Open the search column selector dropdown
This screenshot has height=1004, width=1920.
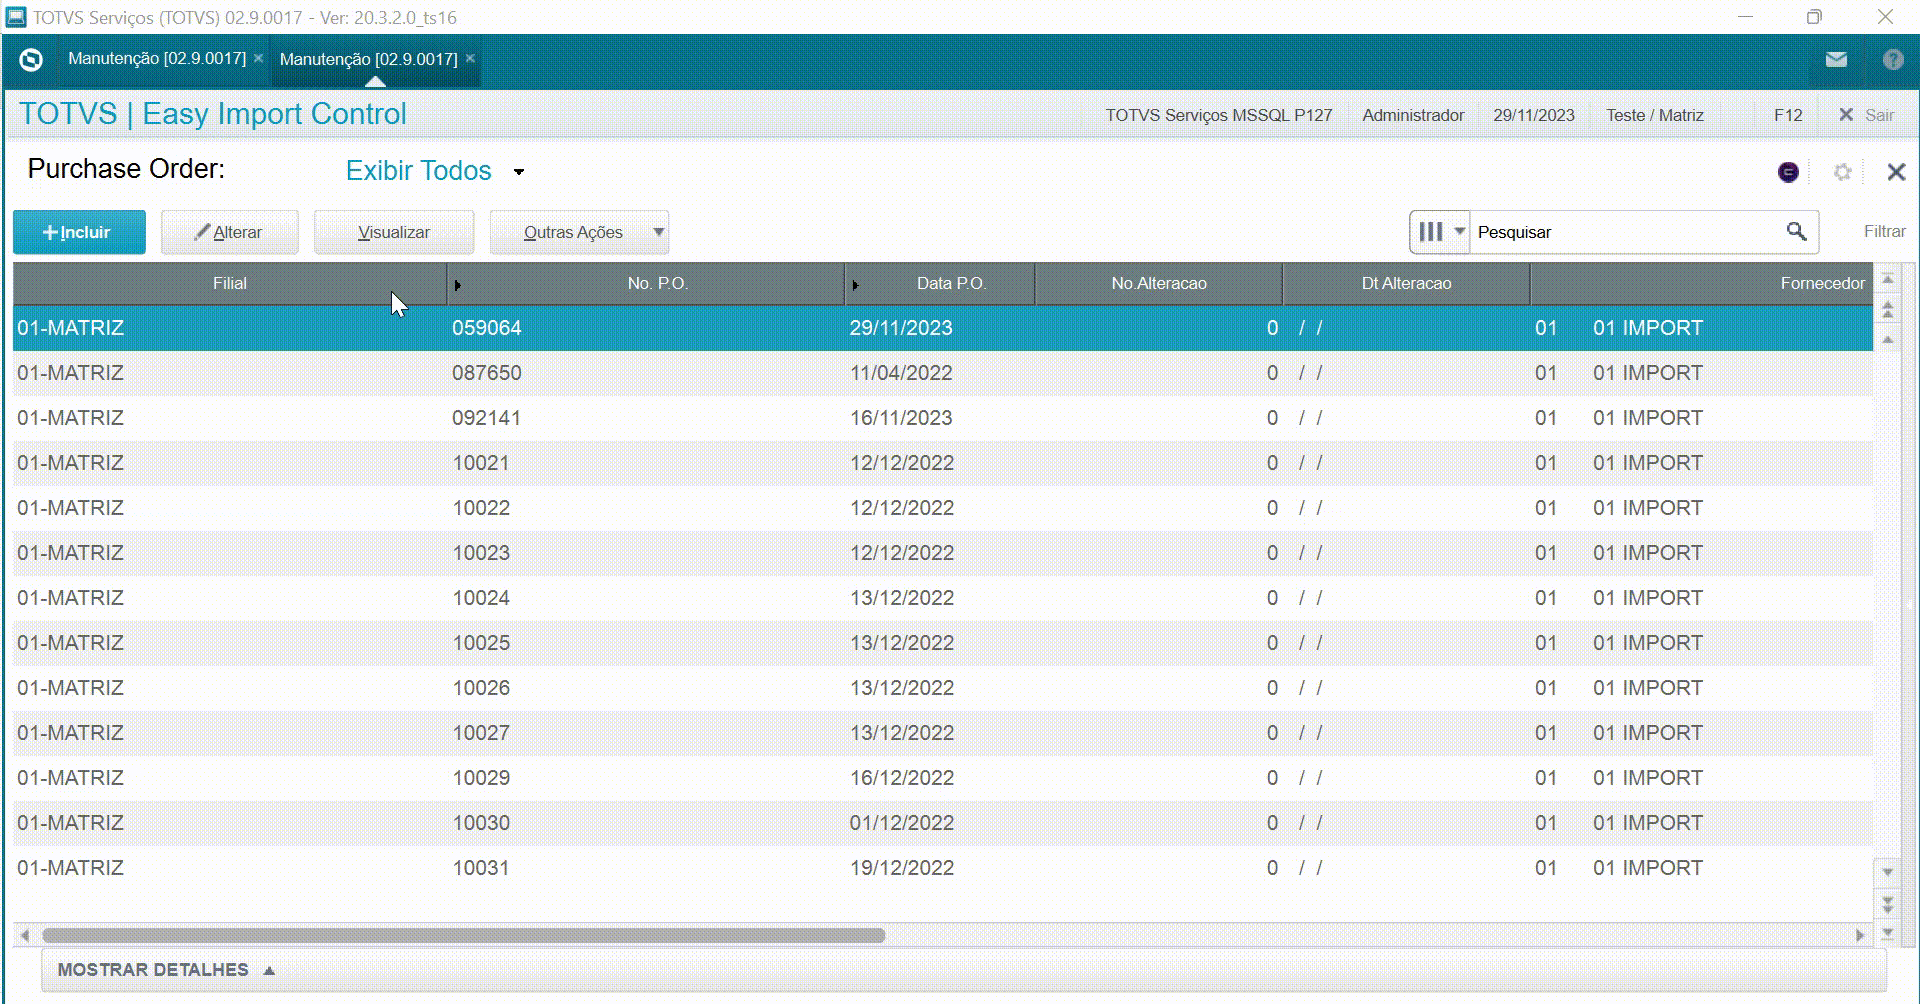(1440, 232)
